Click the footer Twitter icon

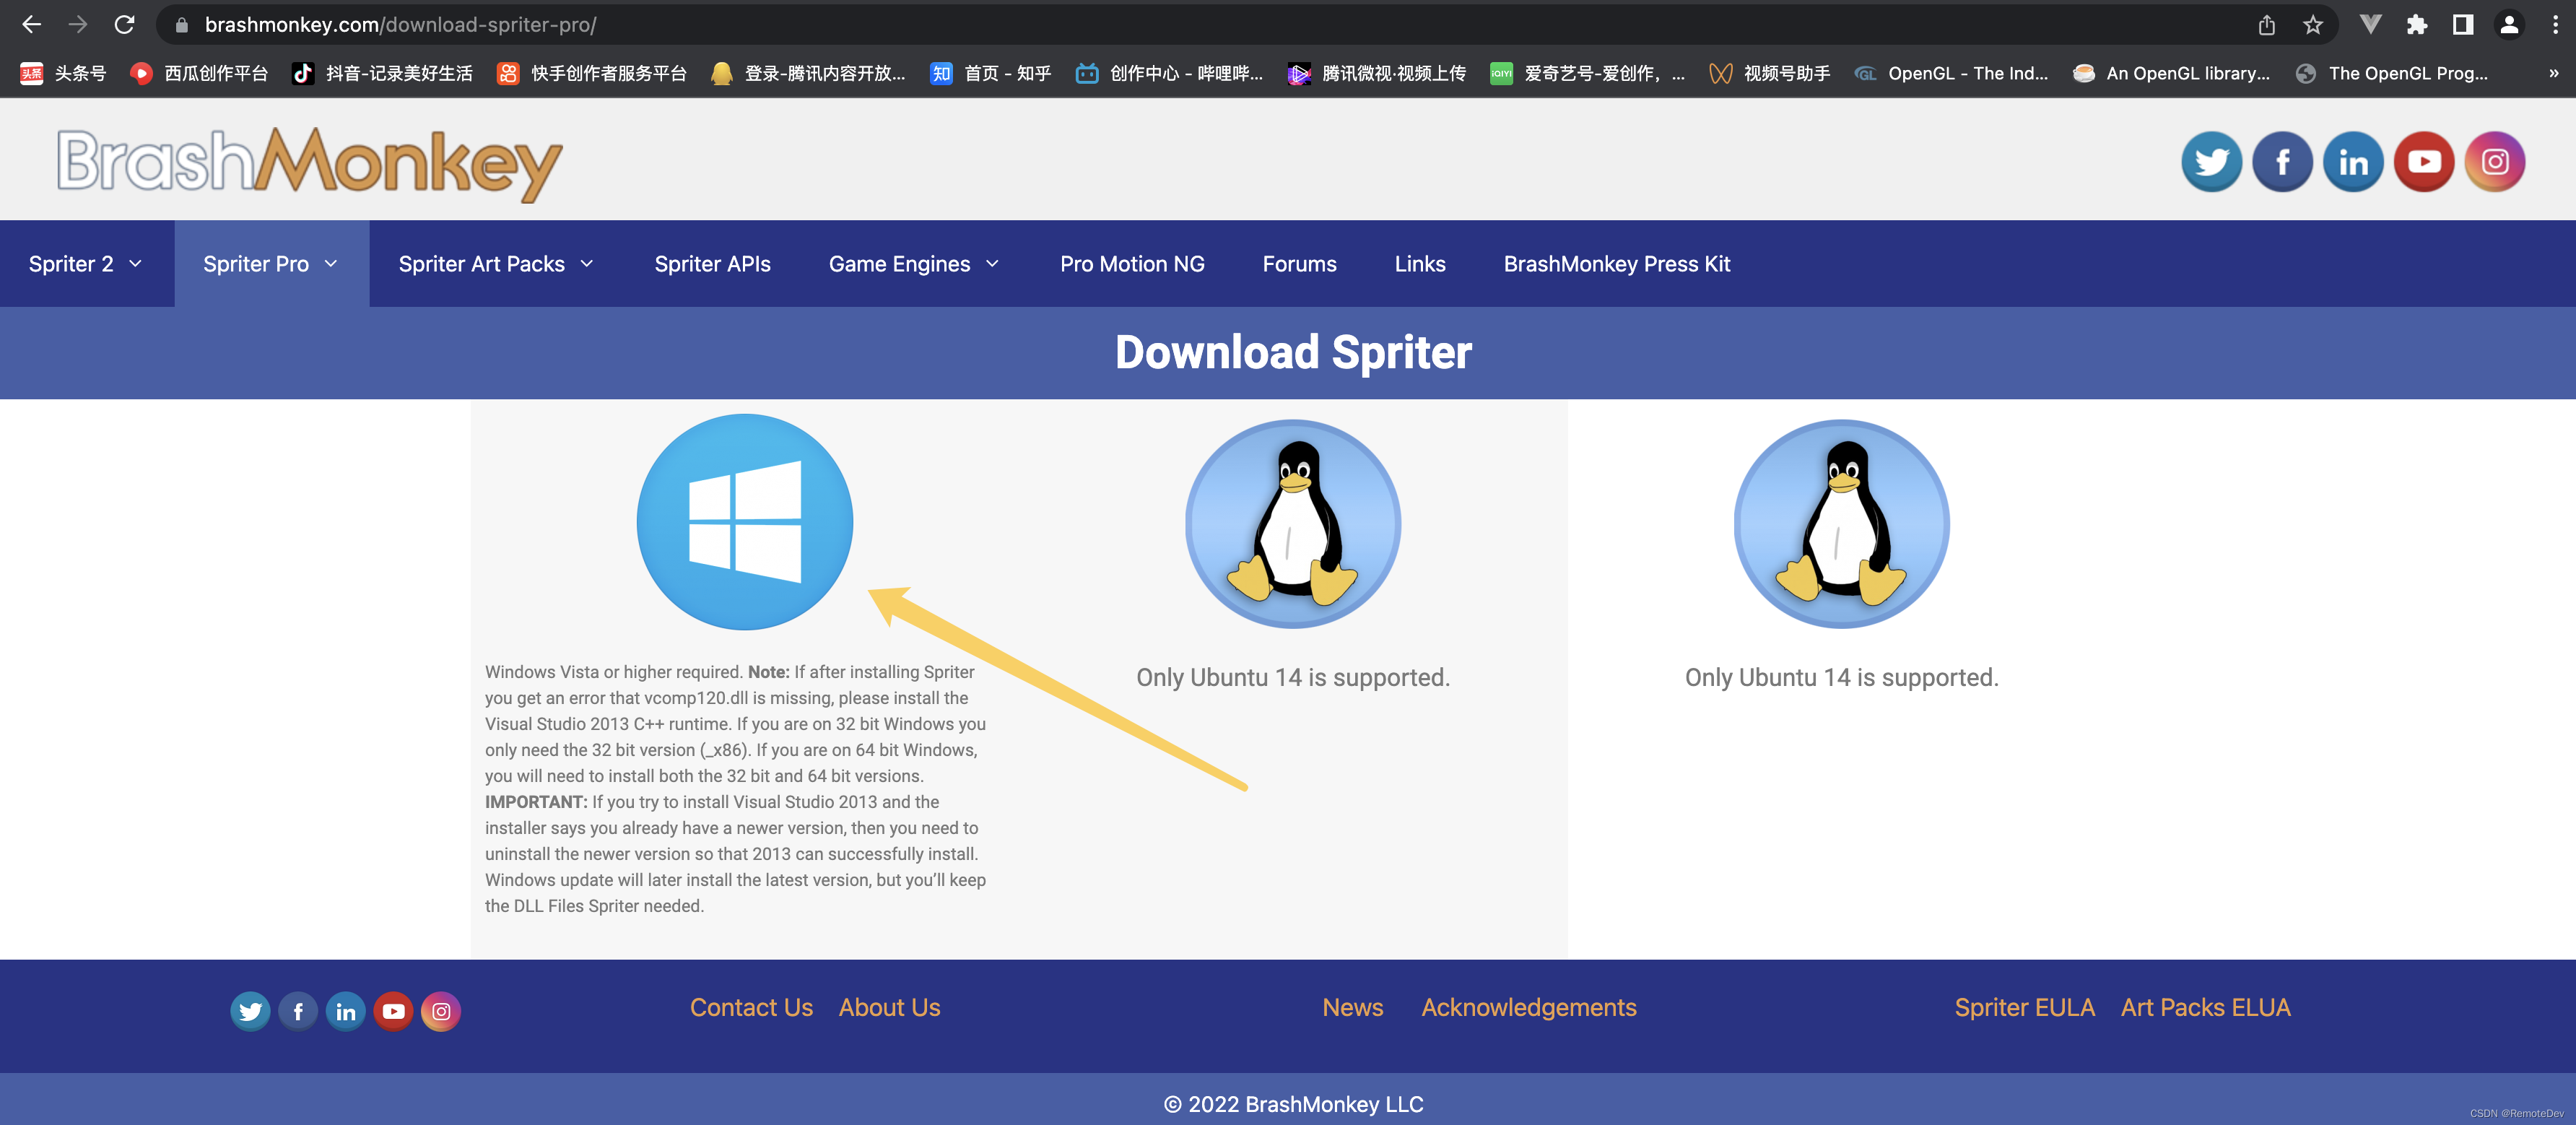[x=250, y=1011]
